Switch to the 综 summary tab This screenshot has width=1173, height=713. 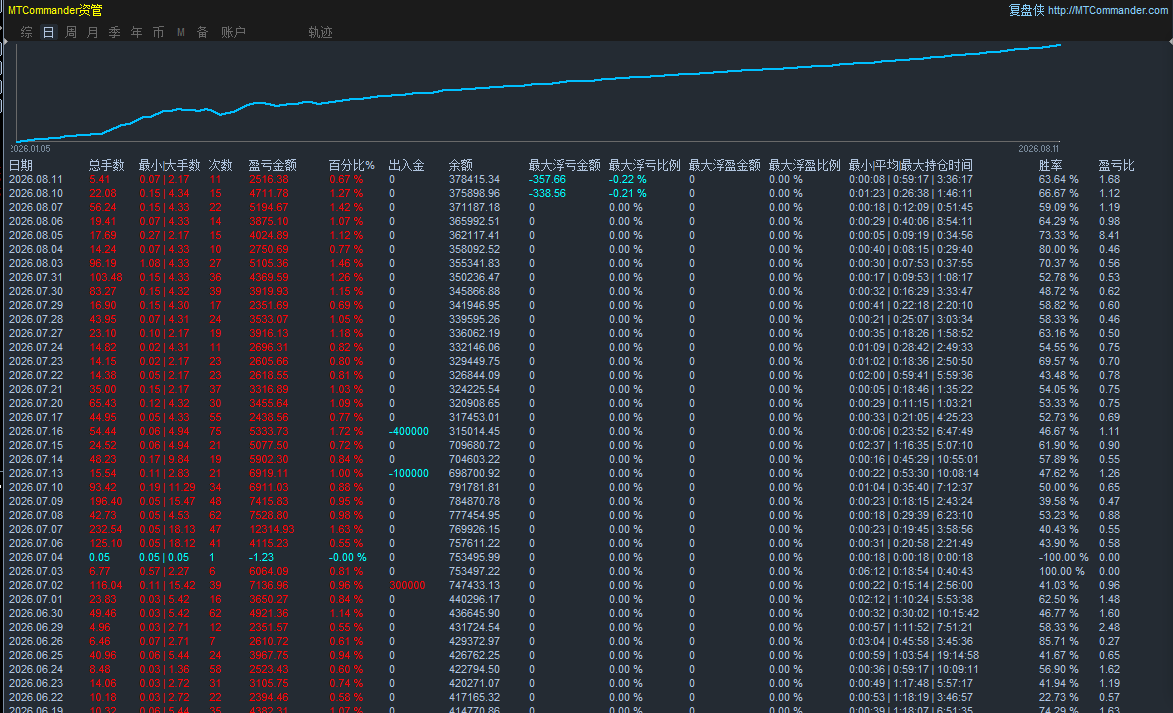(x=27, y=32)
